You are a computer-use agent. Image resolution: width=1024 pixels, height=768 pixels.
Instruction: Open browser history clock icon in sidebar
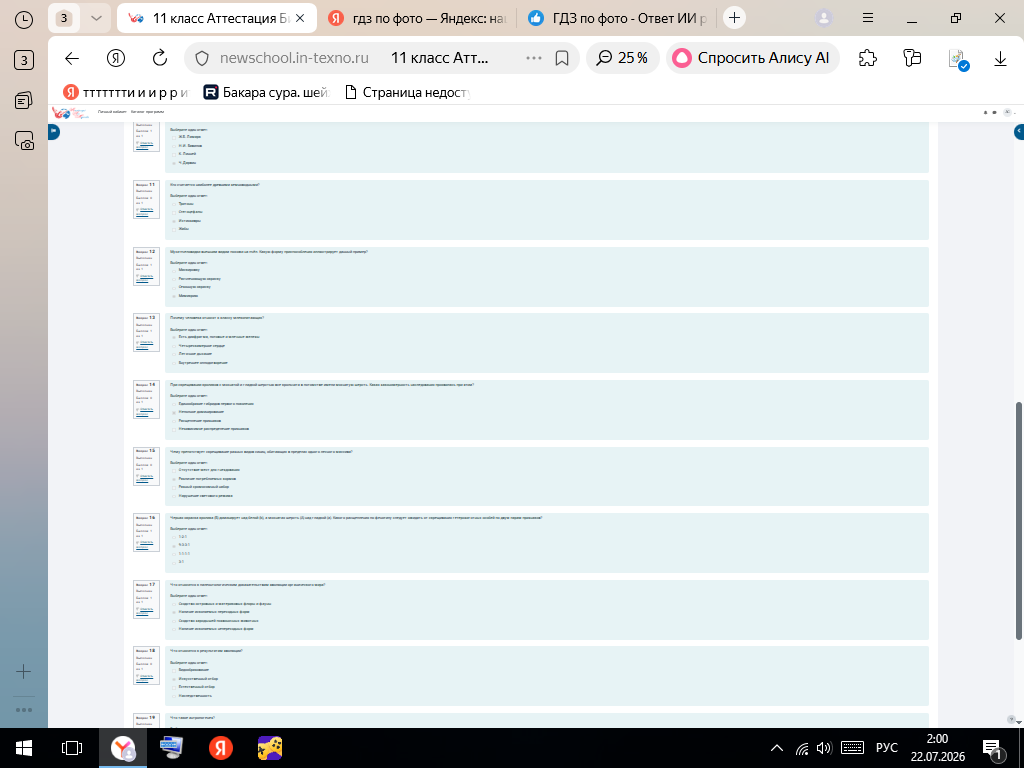pyautogui.click(x=24, y=20)
